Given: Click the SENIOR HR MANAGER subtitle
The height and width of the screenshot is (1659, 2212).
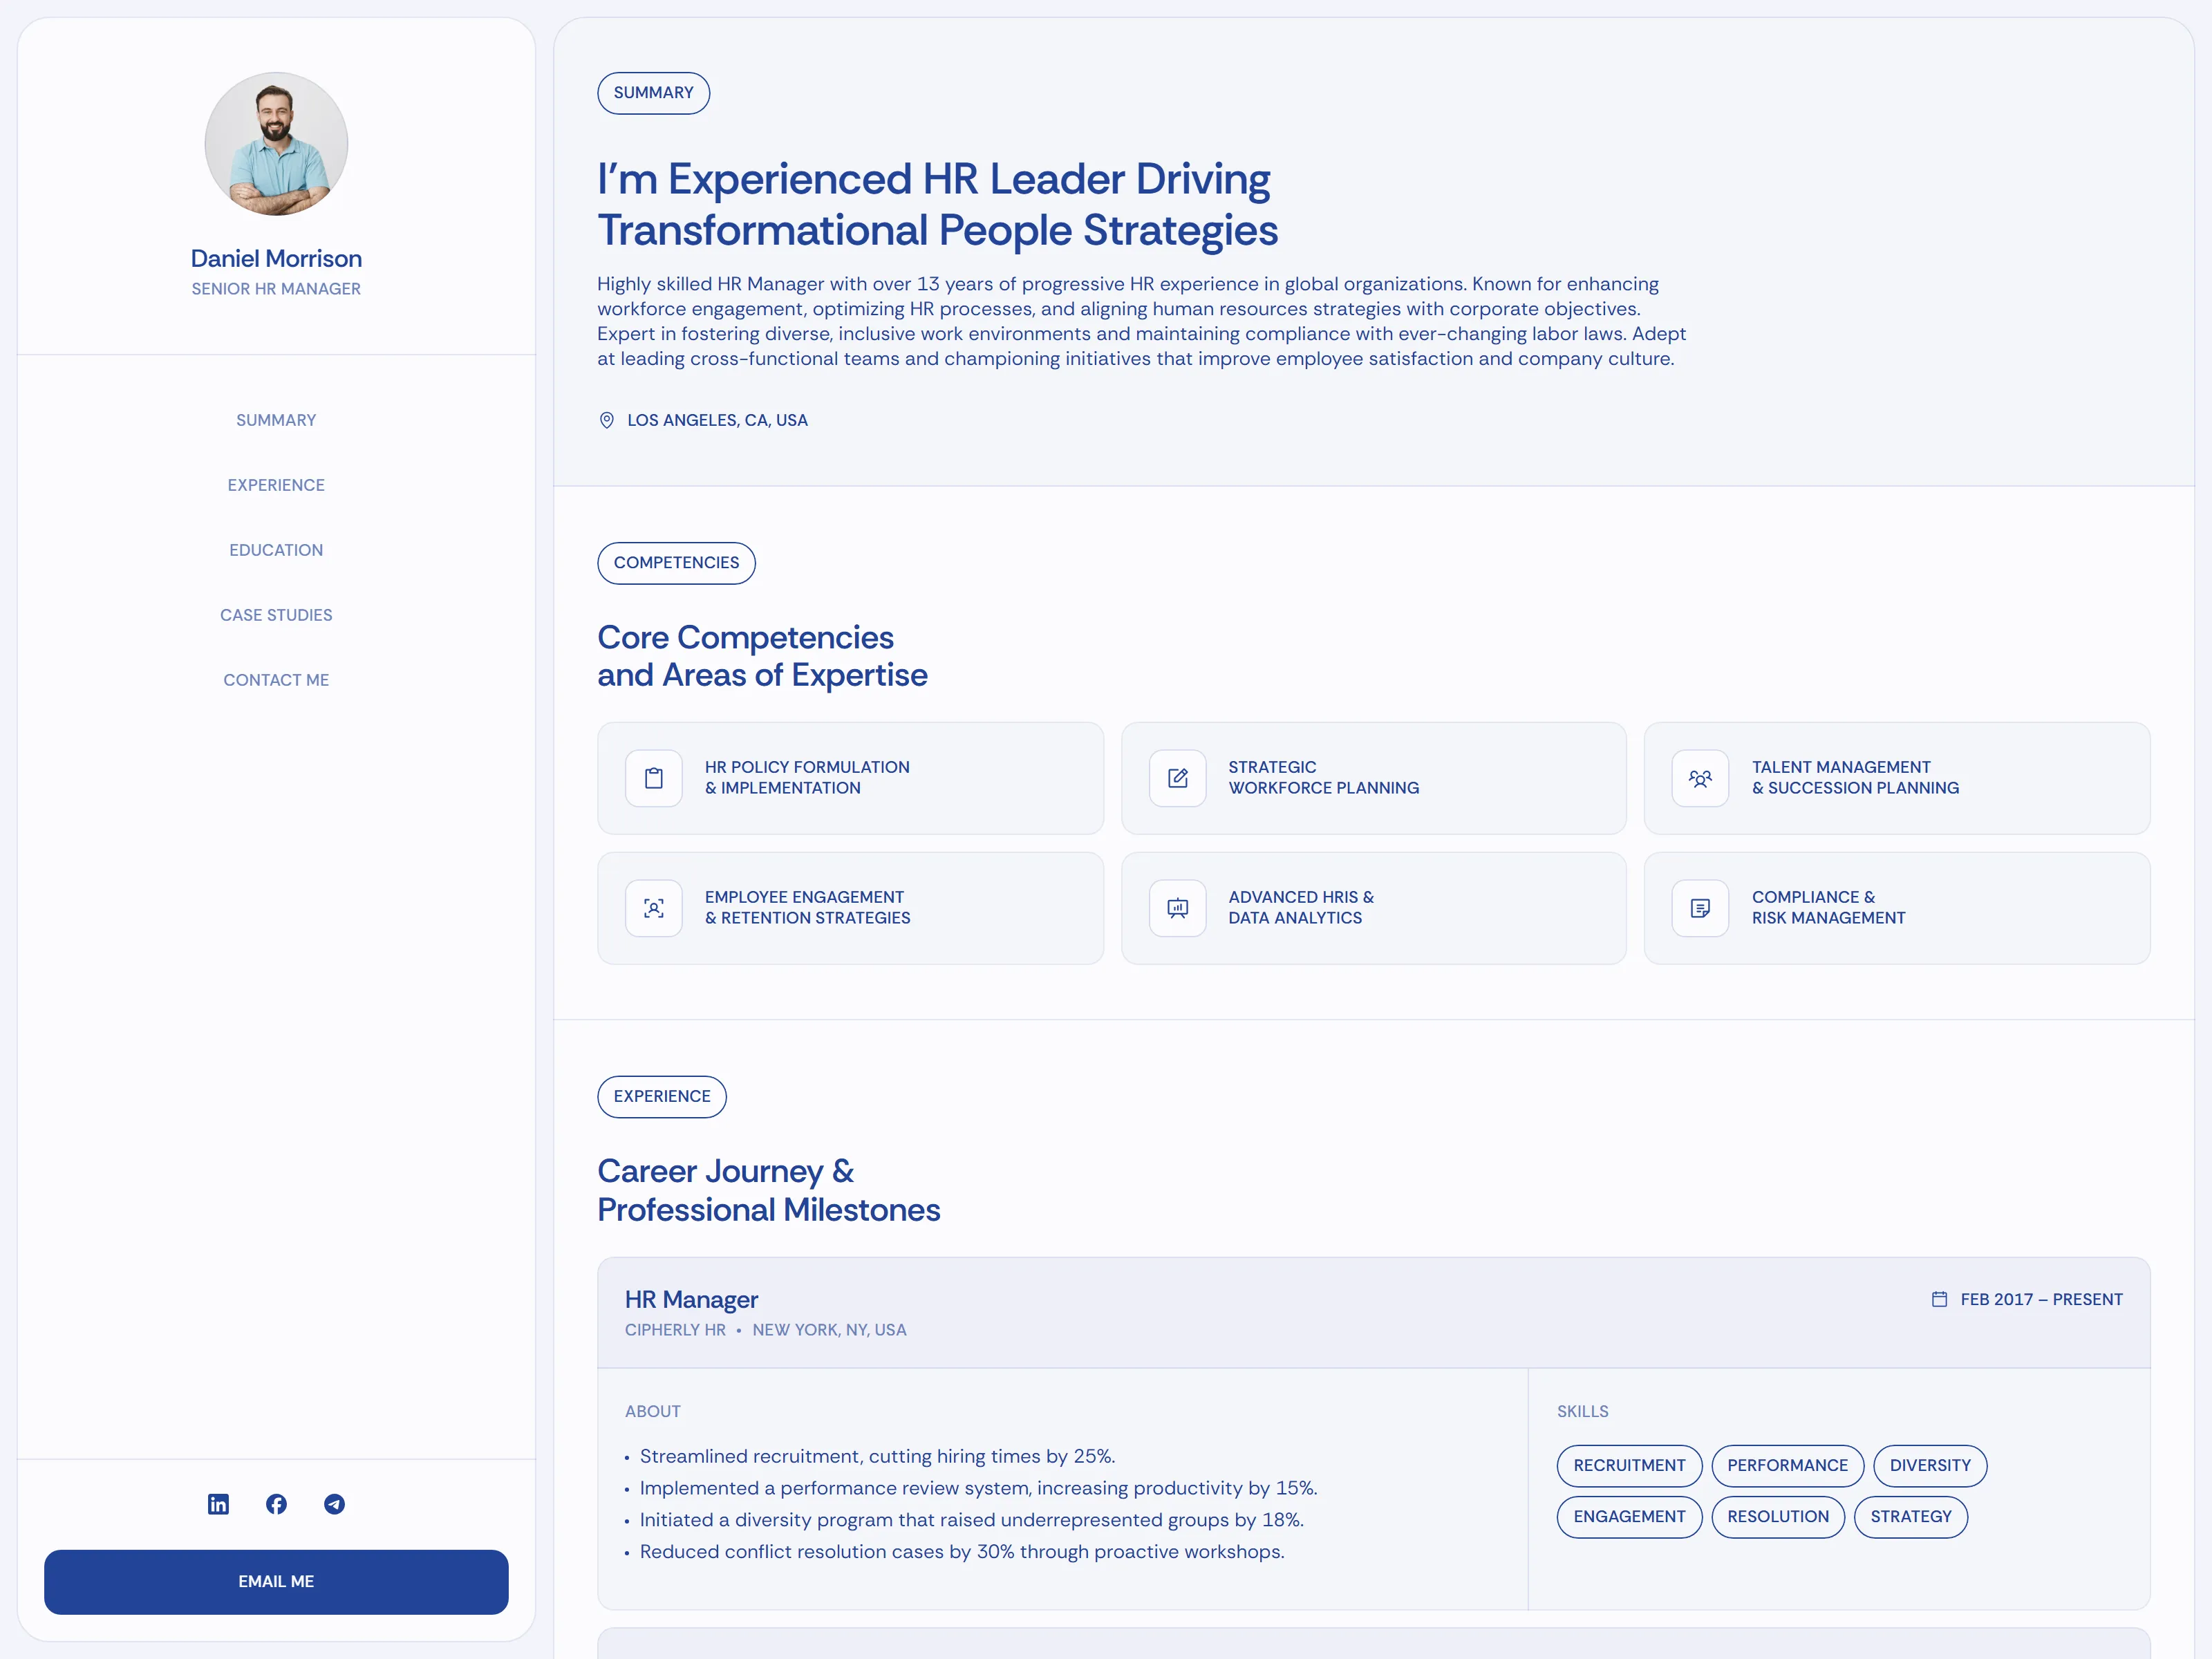Looking at the screenshot, I should tap(276, 289).
